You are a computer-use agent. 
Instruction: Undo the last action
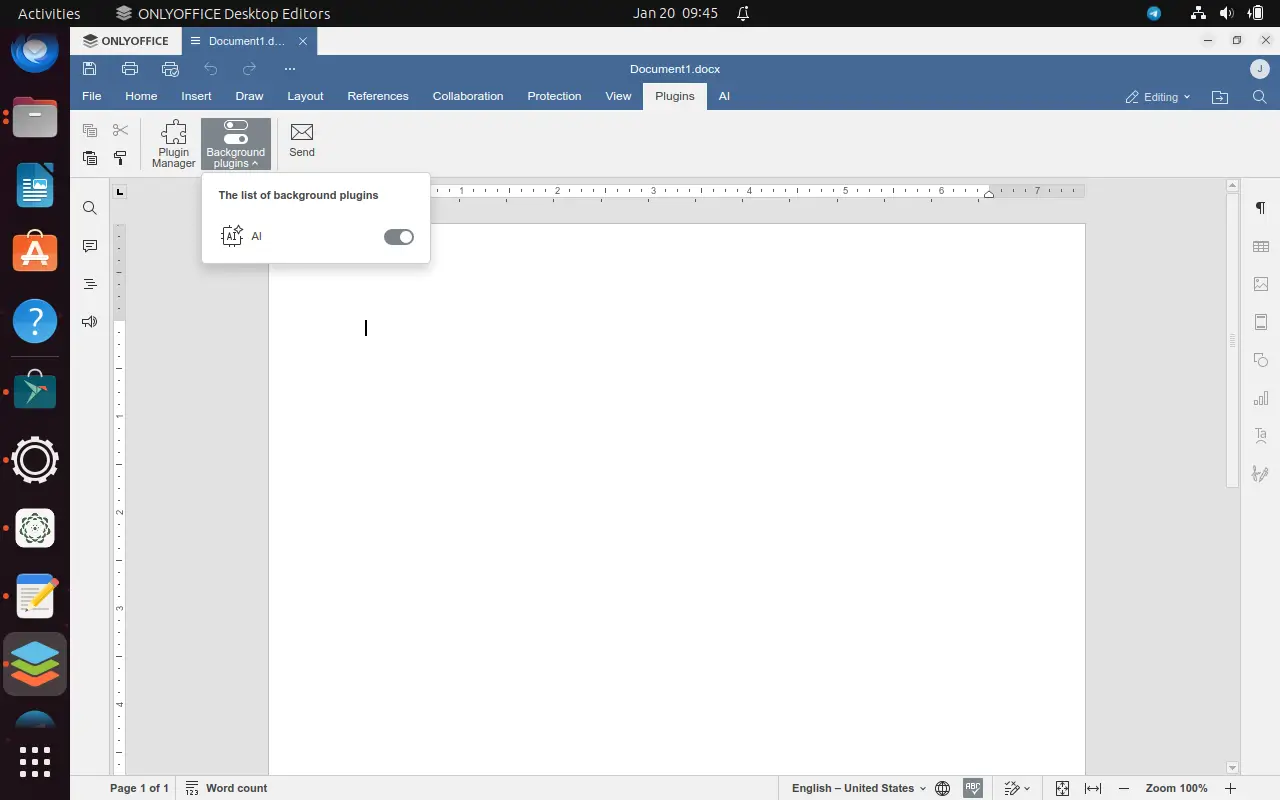click(210, 69)
